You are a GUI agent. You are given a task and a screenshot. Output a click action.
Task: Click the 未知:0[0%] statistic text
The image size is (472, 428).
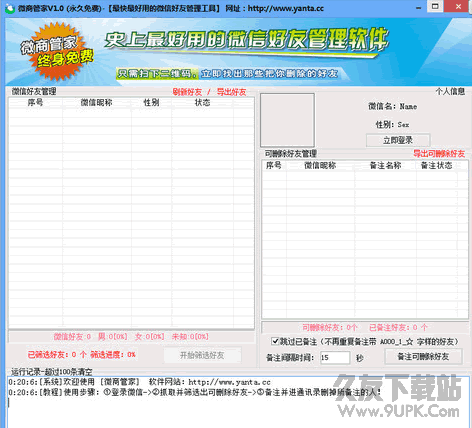click(190, 337)
